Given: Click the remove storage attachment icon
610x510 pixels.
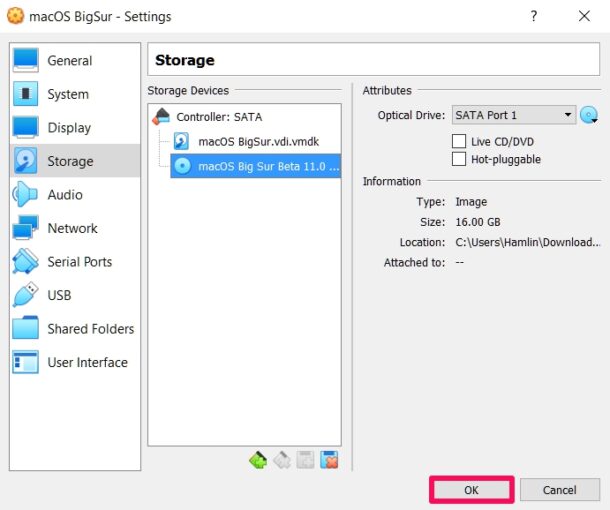Looking at the screenshot, I should [x=329, y=460].
